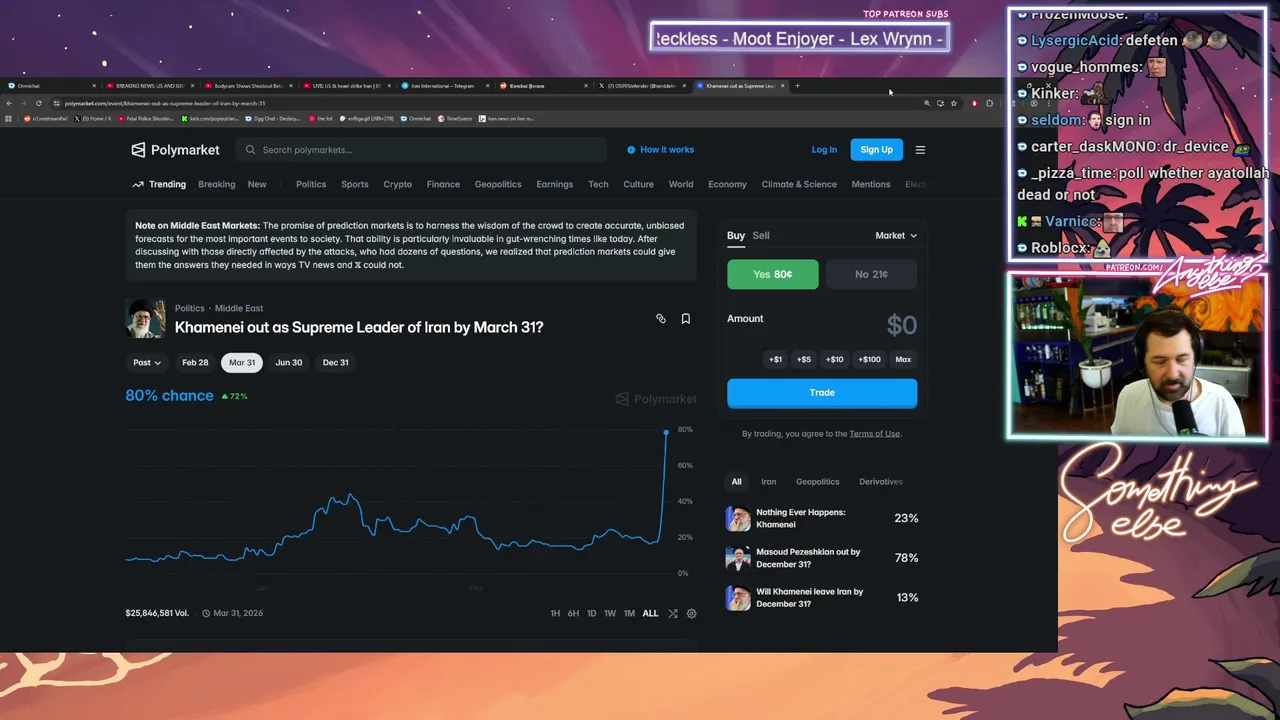Click the Search polymarkets field
Viewport: 1280px width, 720px height.
pyautogui.click(x=422, y=150)
